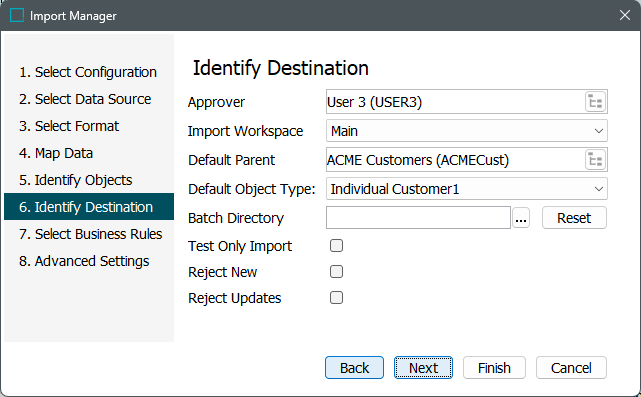Jump to step 2 Select Data Source
The height and width of the screenshot is (397, 641).
(89, 99)
